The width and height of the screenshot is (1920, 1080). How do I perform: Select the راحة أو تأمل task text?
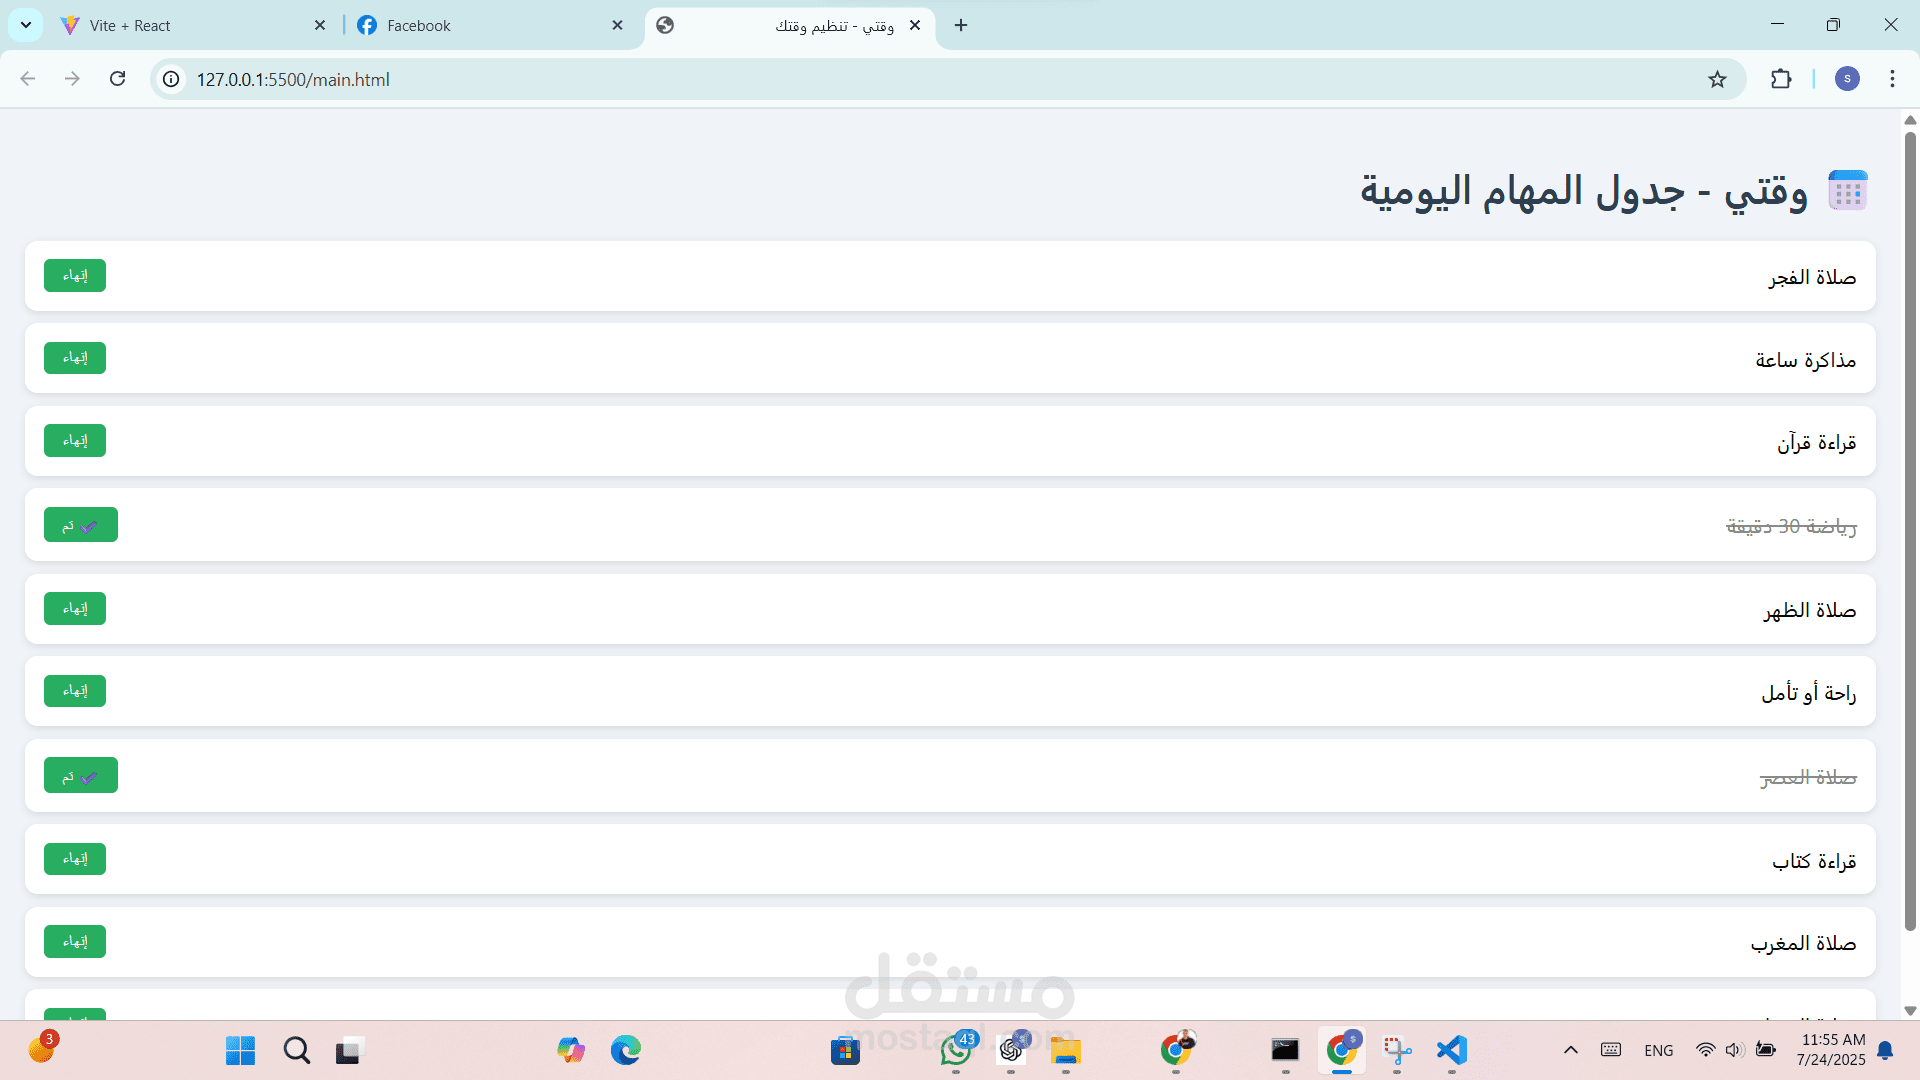(1809, 693)
